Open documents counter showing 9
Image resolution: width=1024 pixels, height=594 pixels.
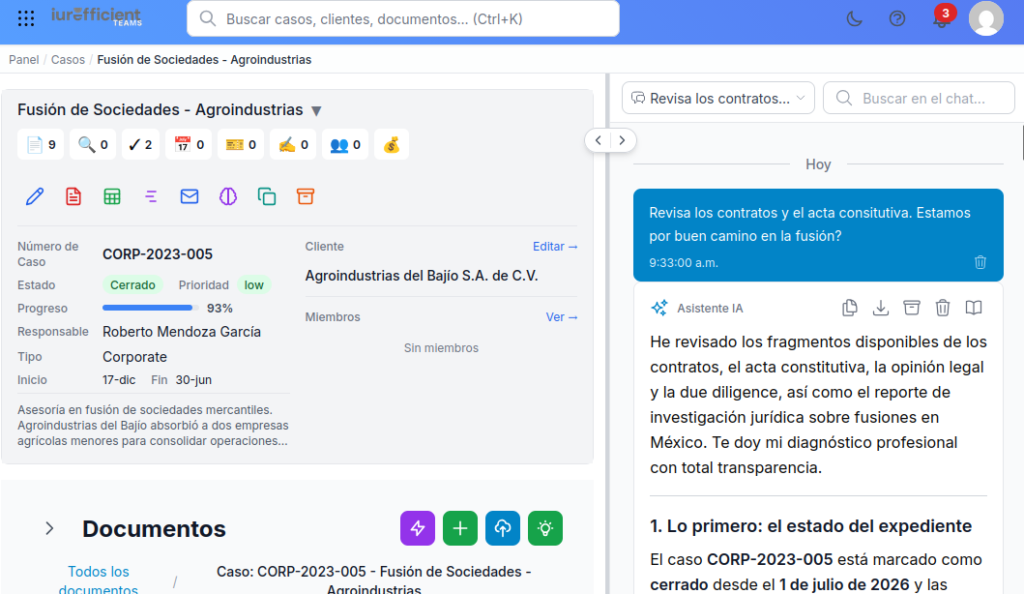[x=40, y=144]
